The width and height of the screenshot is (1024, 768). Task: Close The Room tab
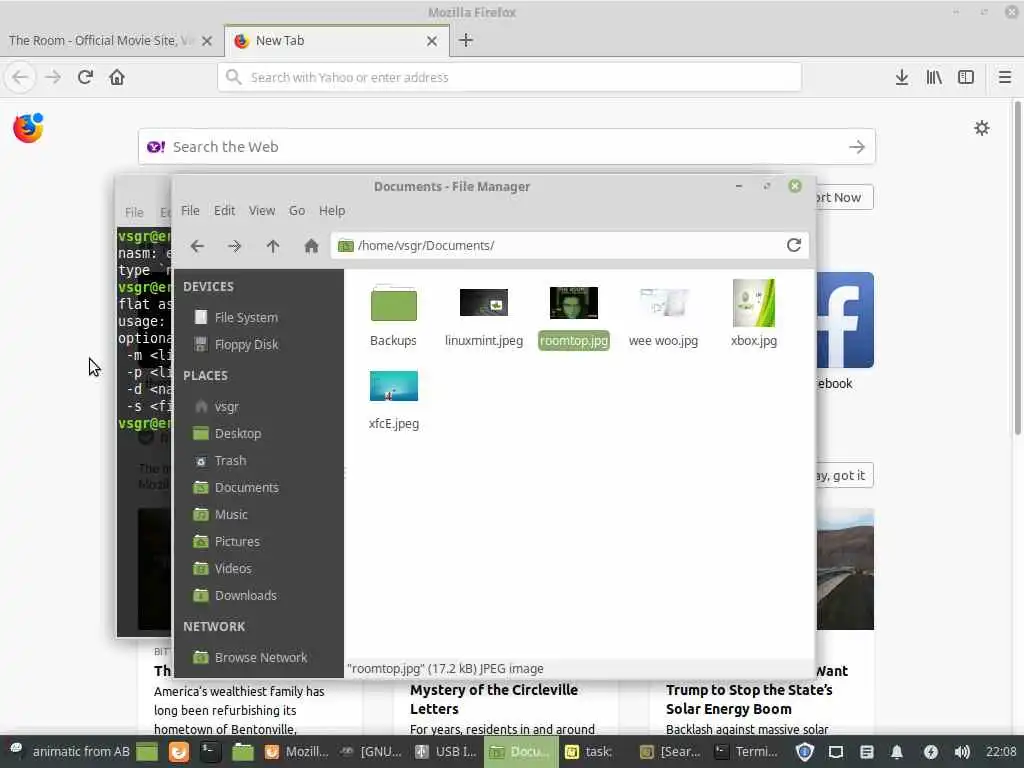pyautogui.click(x=207, y=40)
